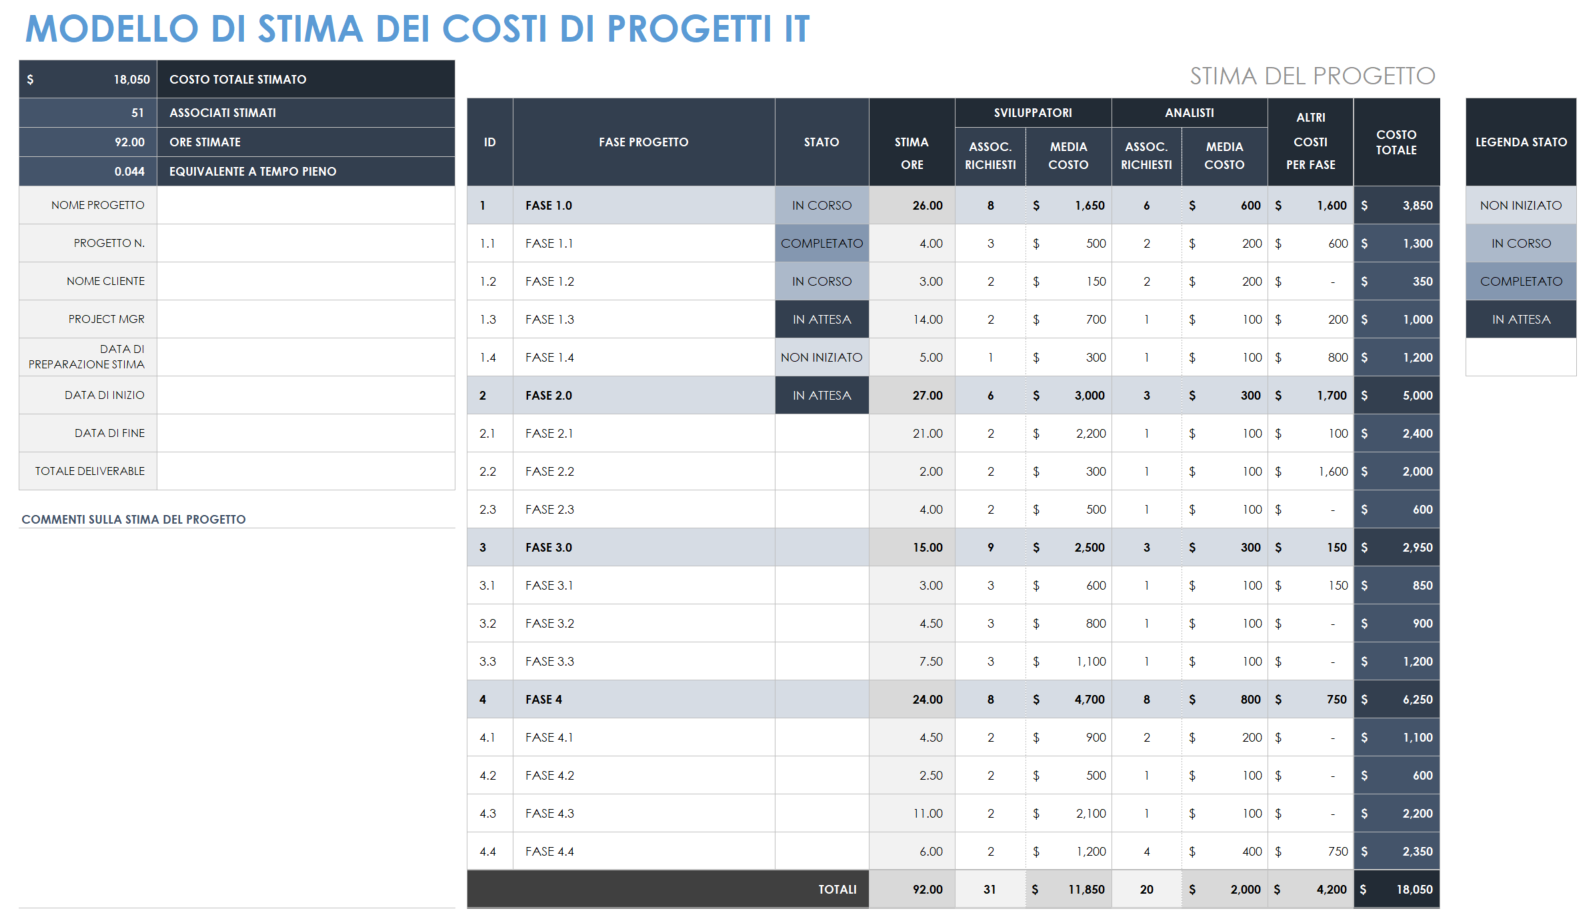This screenshot has width=1593, height=920.
Task: Click the DATA DI FINE value cell
Action: [x=306, y=433]
